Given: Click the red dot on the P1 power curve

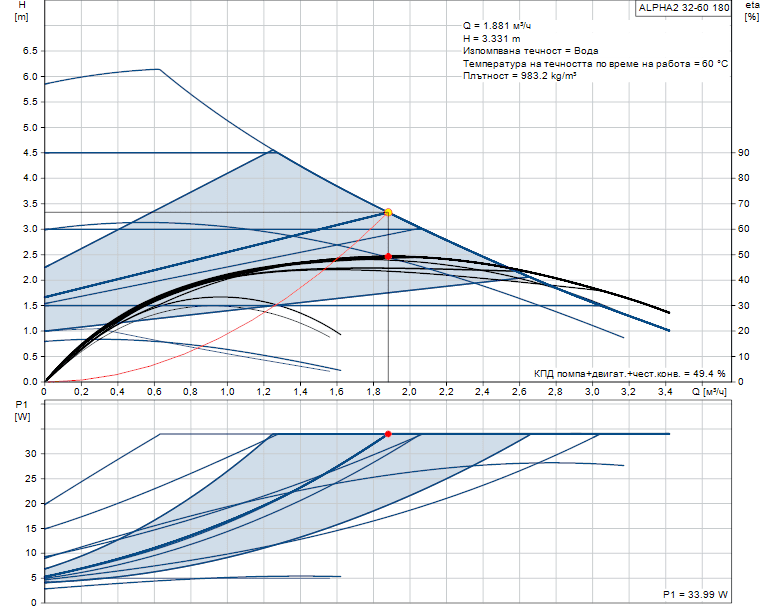Looking at the screenshot, I should click(x=388, y=434).
